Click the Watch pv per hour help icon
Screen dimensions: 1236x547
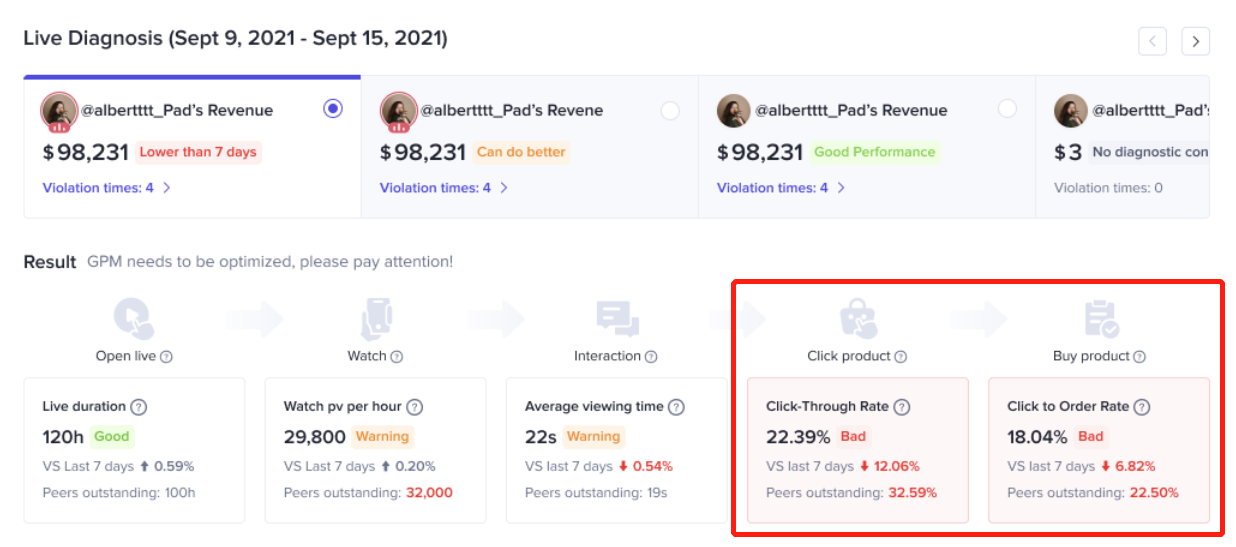click(414, 407)
